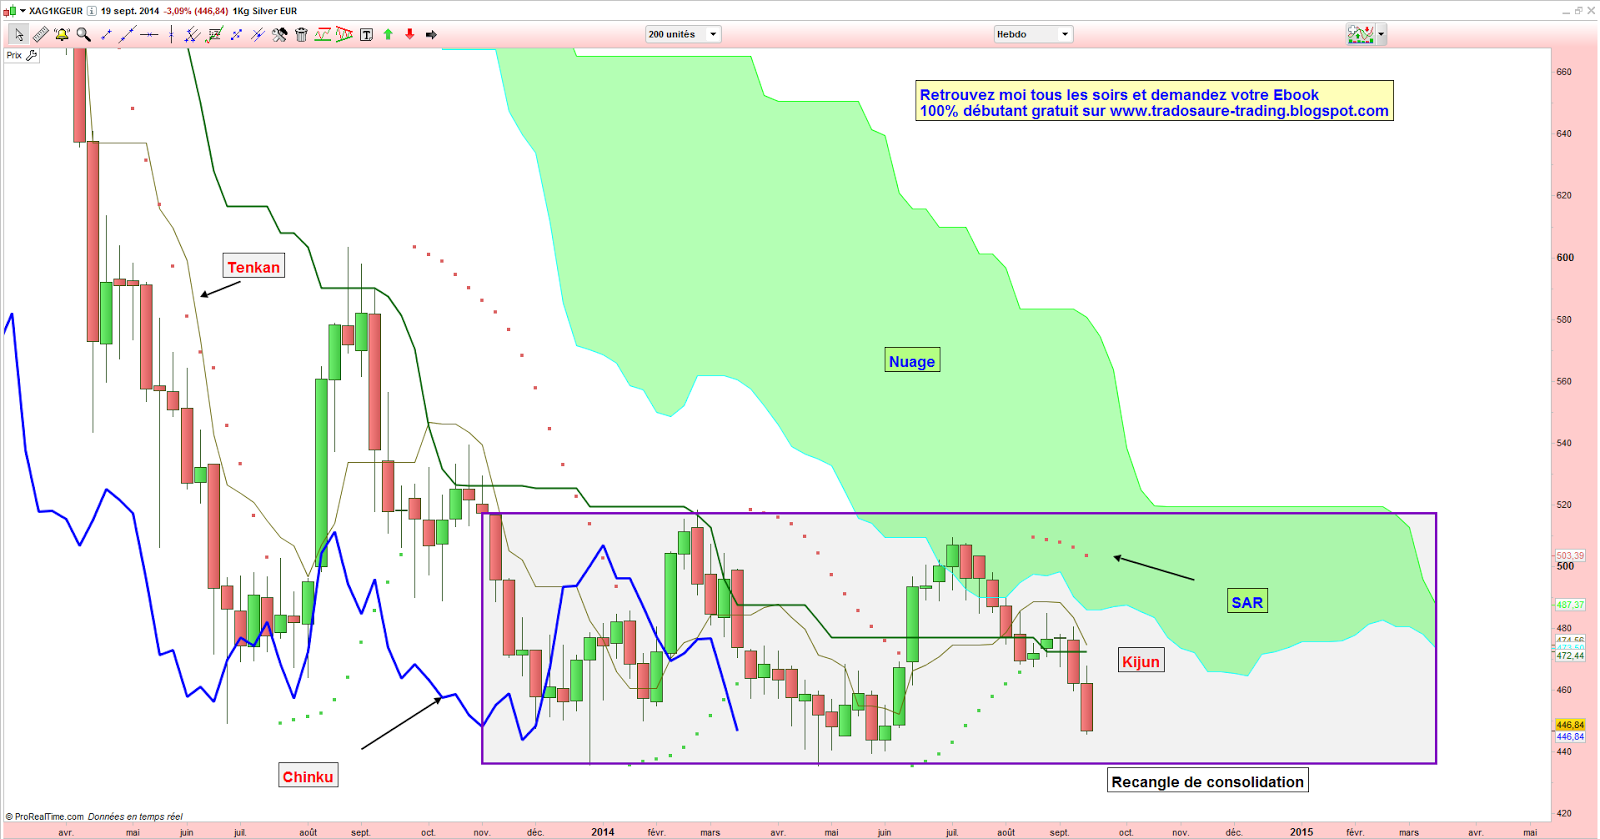Open Prix panel wrench settings

click(32, 56)
